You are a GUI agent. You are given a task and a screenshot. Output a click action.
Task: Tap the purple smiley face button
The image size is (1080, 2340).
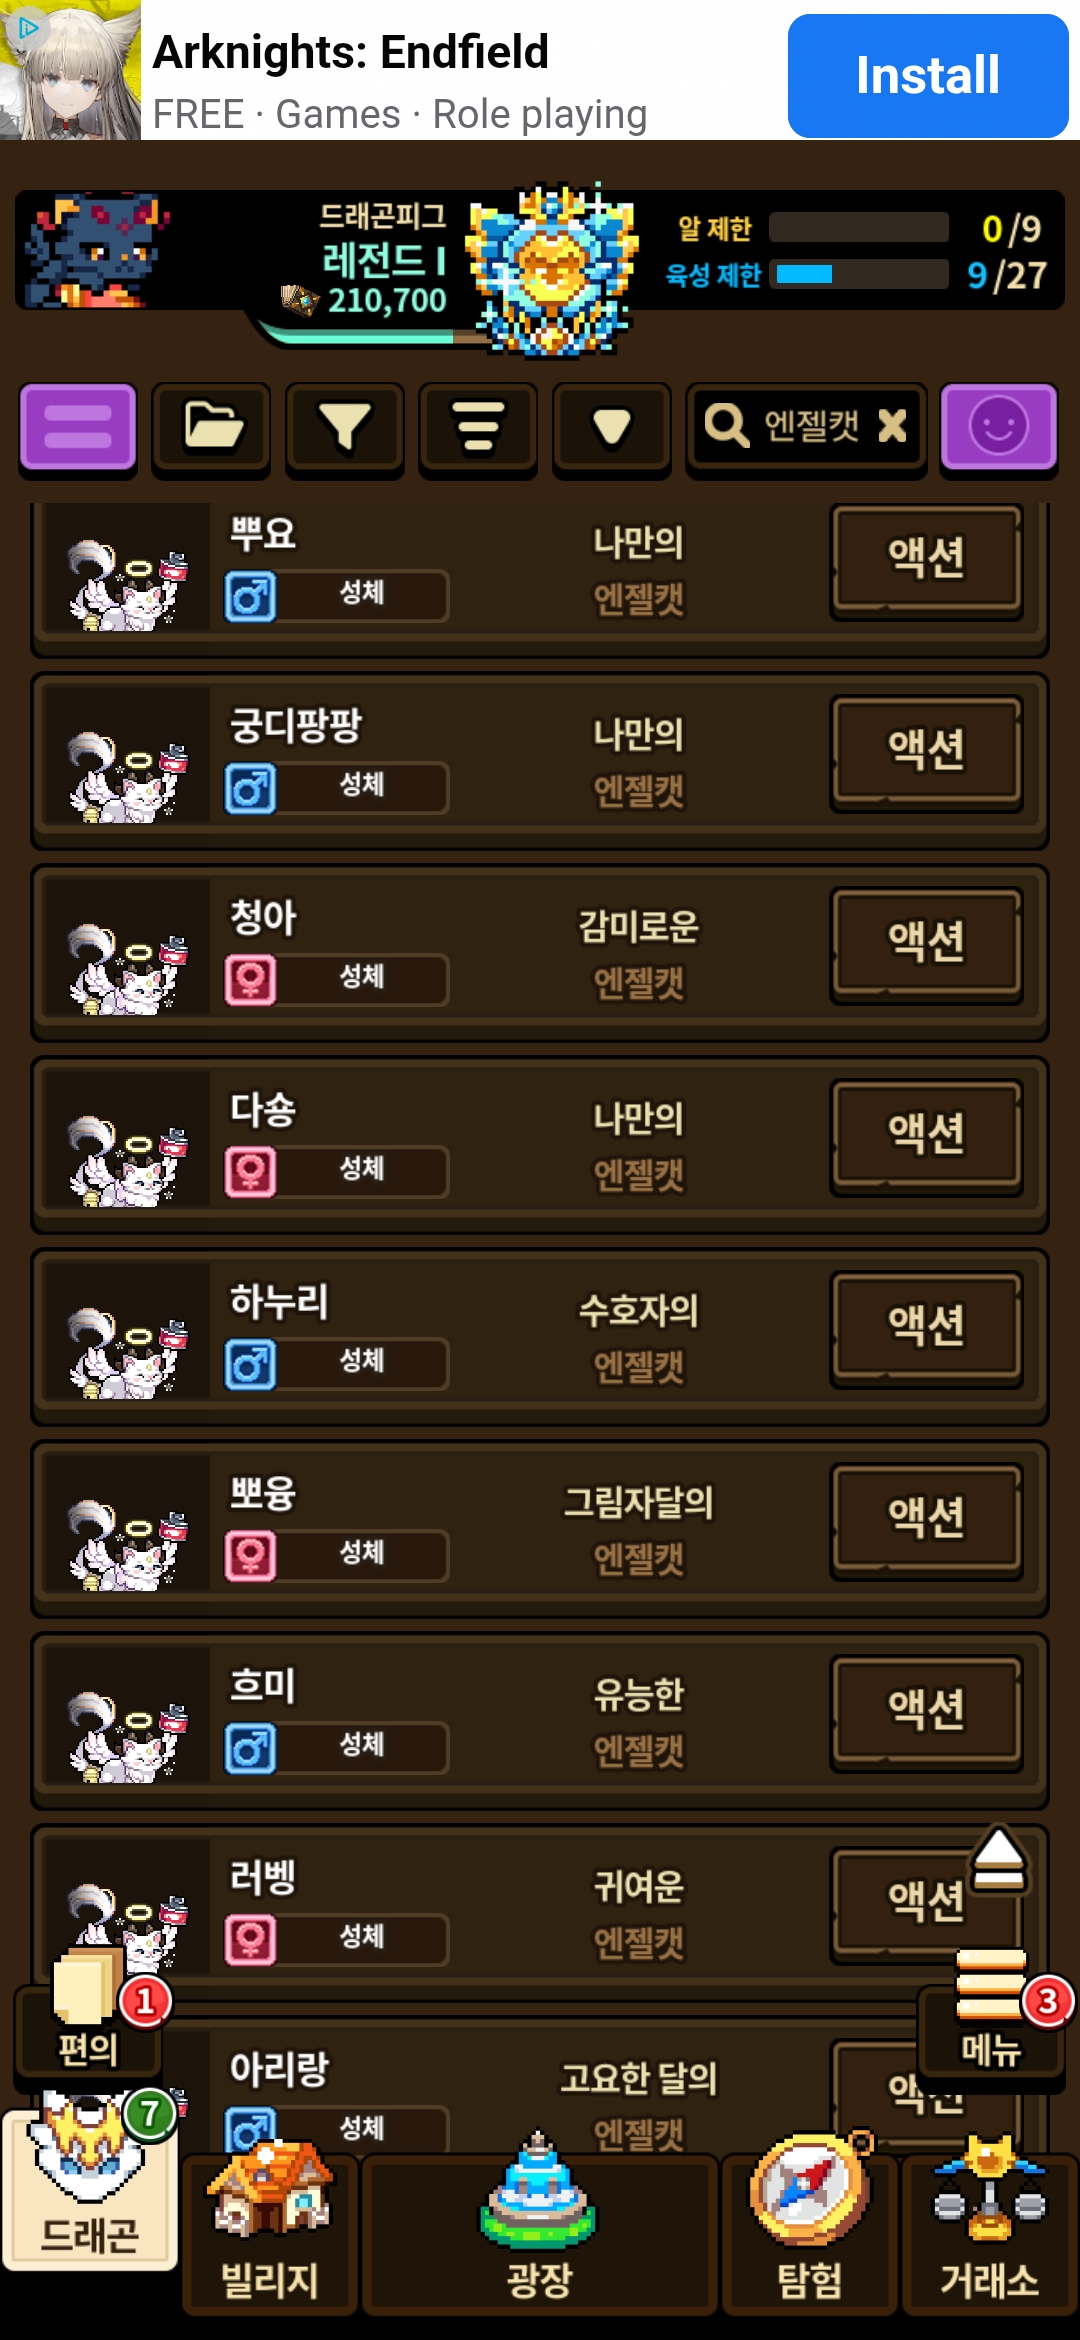click(x=998, y=427)
